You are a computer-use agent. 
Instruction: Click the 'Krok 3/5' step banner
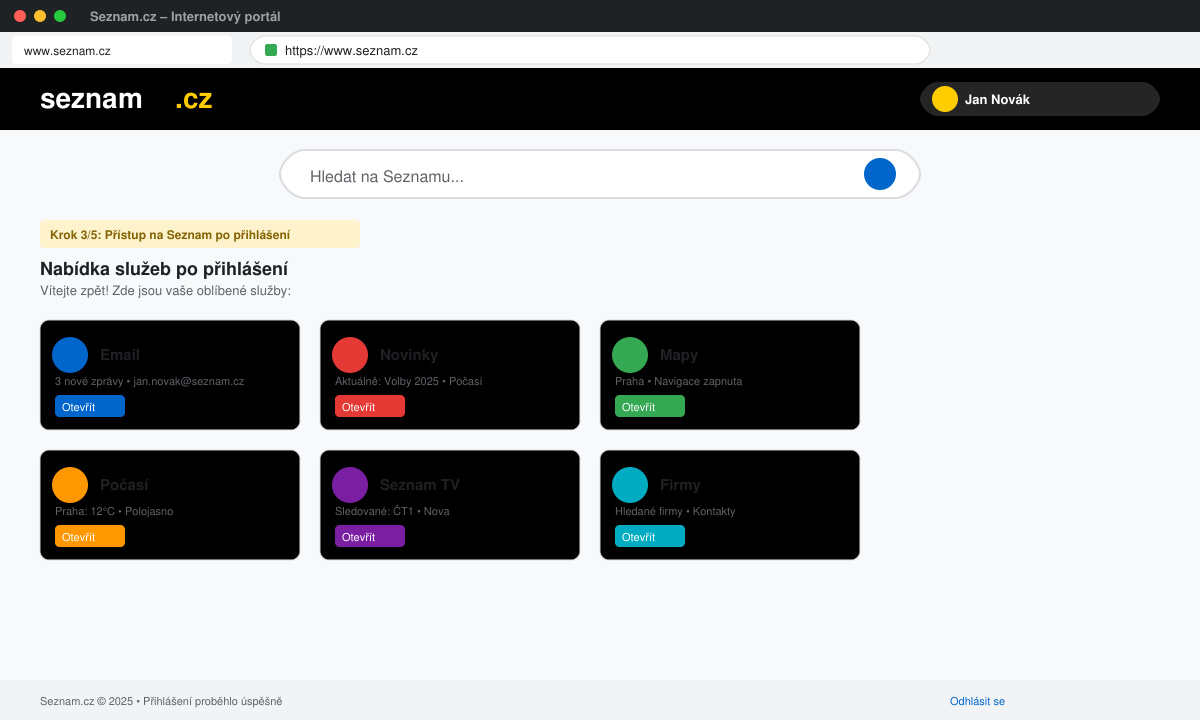pos(200,234)
